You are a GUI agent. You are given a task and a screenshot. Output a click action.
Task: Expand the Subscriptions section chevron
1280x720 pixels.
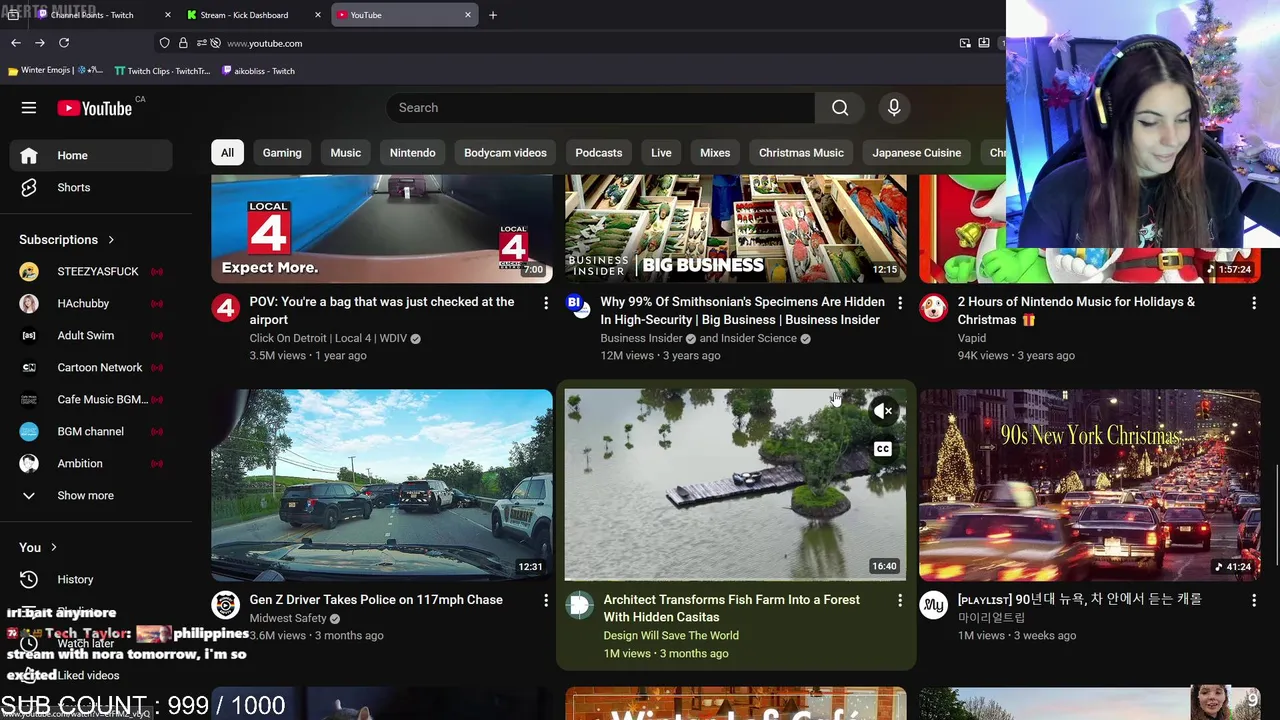tap(111, 240)
